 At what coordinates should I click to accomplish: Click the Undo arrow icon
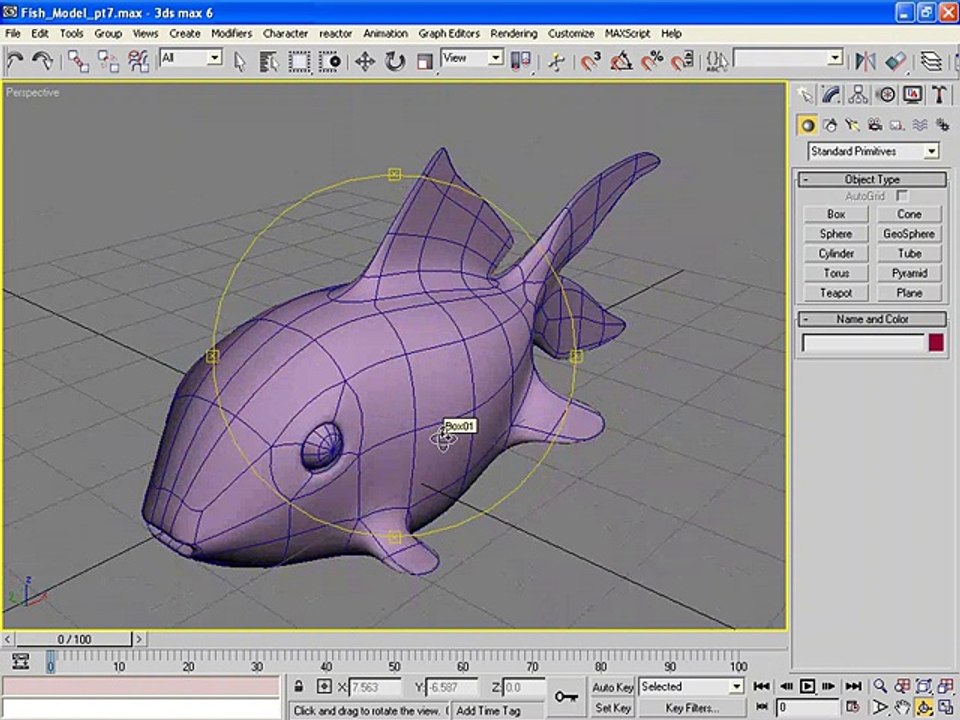pos(15,61)
